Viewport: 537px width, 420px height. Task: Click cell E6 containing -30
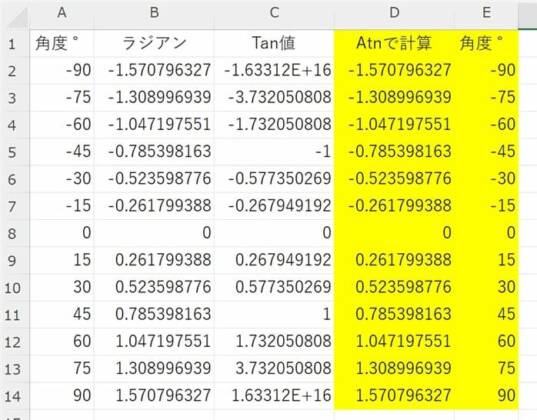486,179
